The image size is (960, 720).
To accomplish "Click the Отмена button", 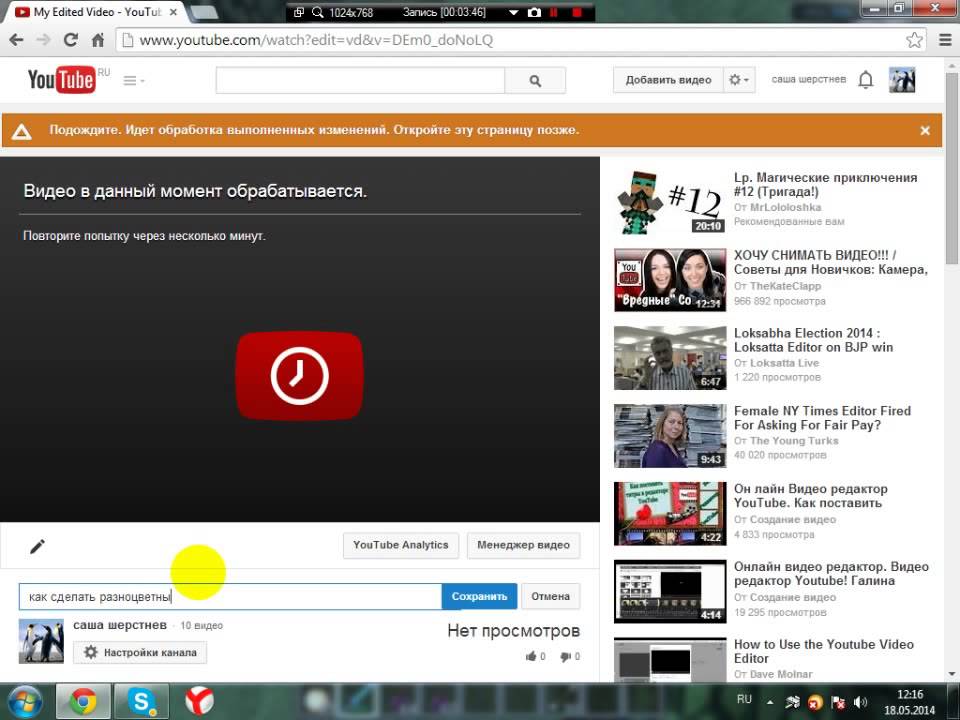I will tap(550, 596).
